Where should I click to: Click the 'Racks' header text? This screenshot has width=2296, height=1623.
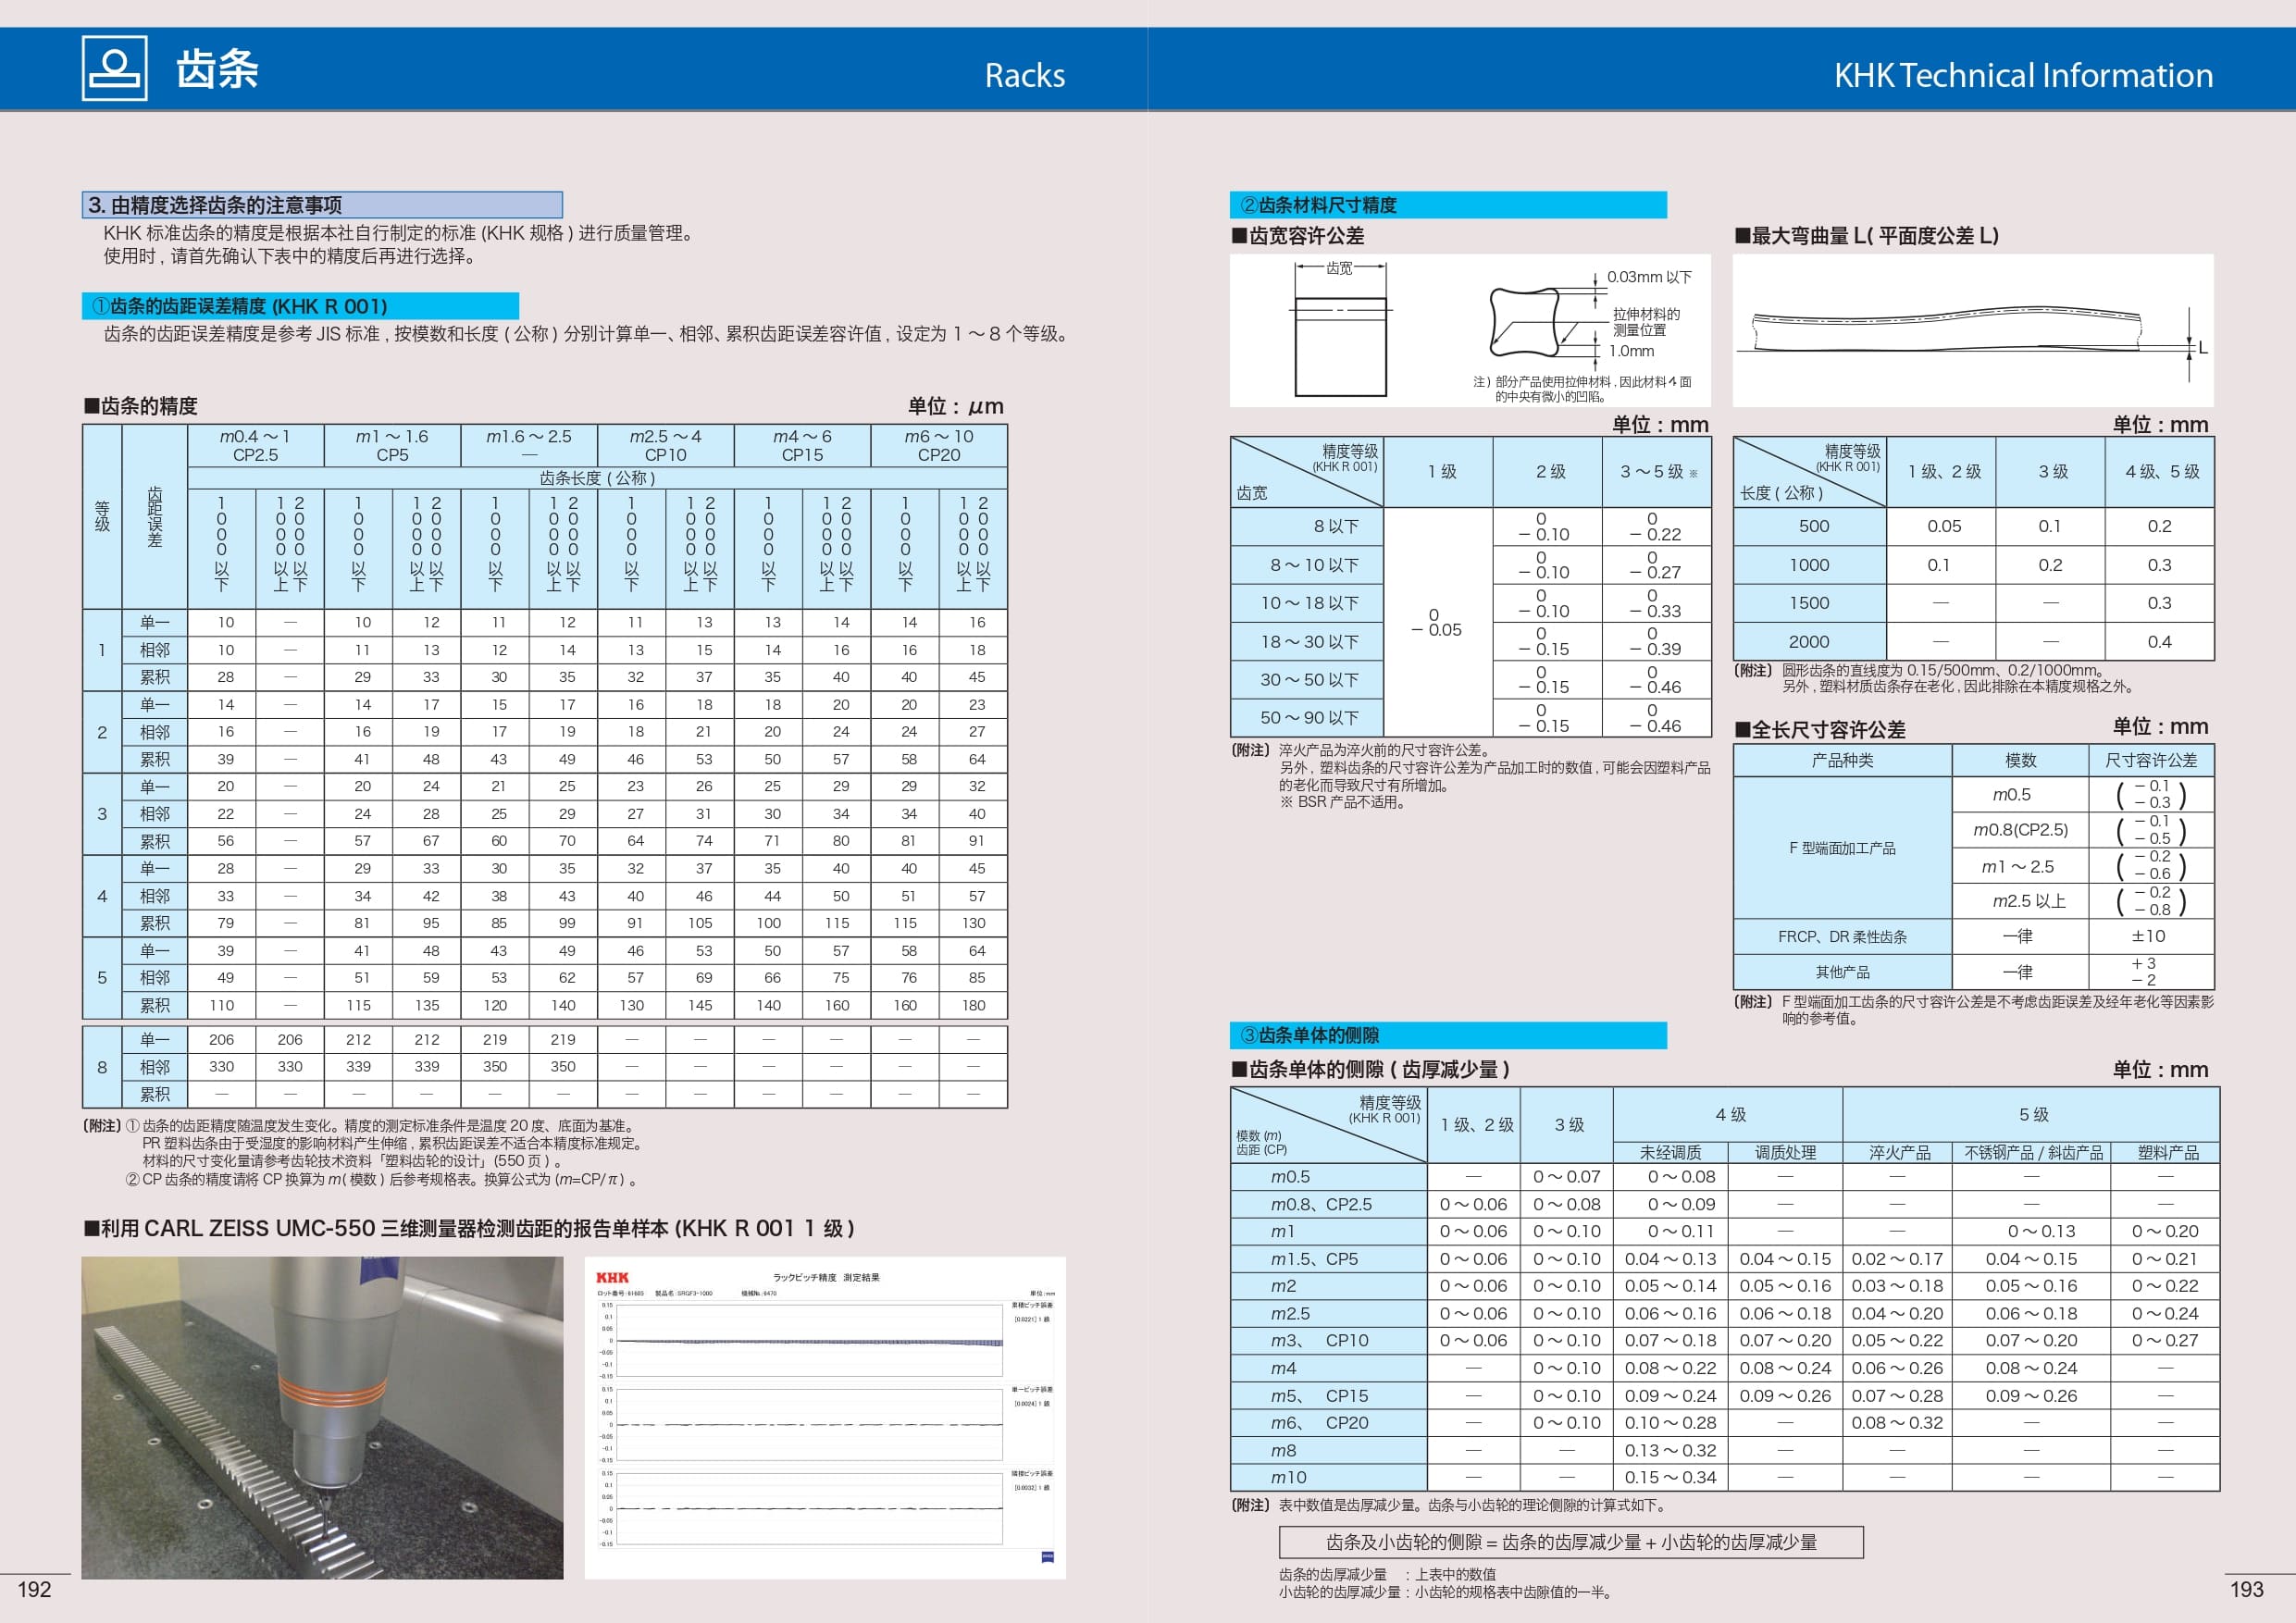tap(1024, 75)
